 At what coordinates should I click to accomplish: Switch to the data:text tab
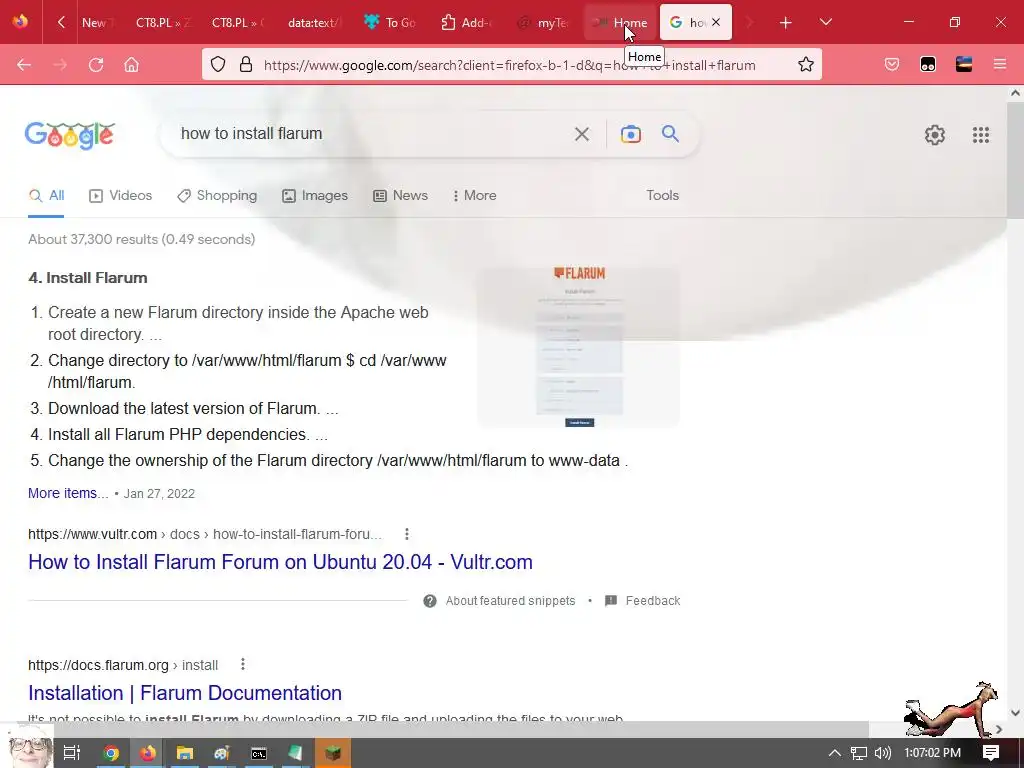point(314,22)
